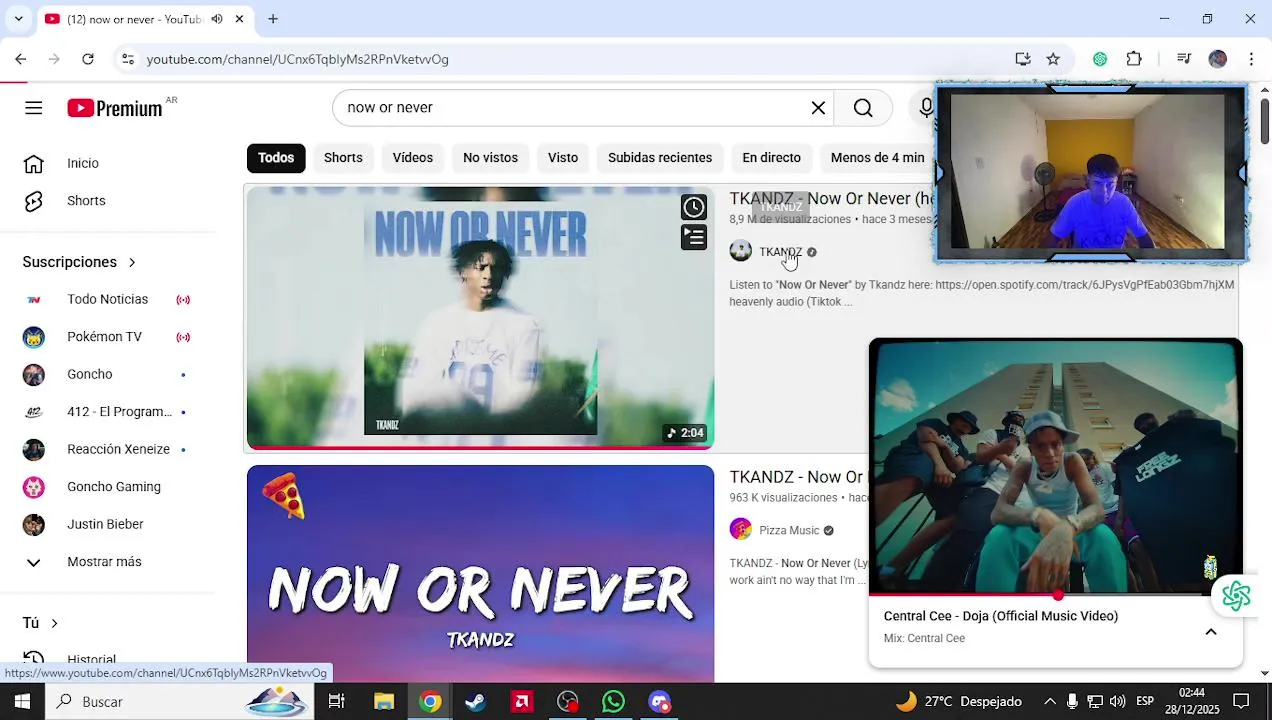Open Pizza Music Now Or Never lyric thumbnail
The image size is (1272, 720).
tap(481, 574)
